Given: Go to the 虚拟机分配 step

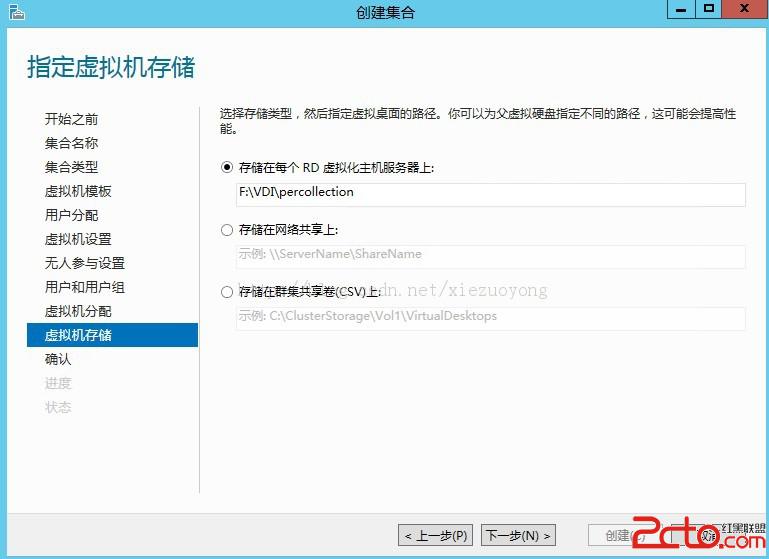Looking at the screenshot, I should (x=78, y=311).
